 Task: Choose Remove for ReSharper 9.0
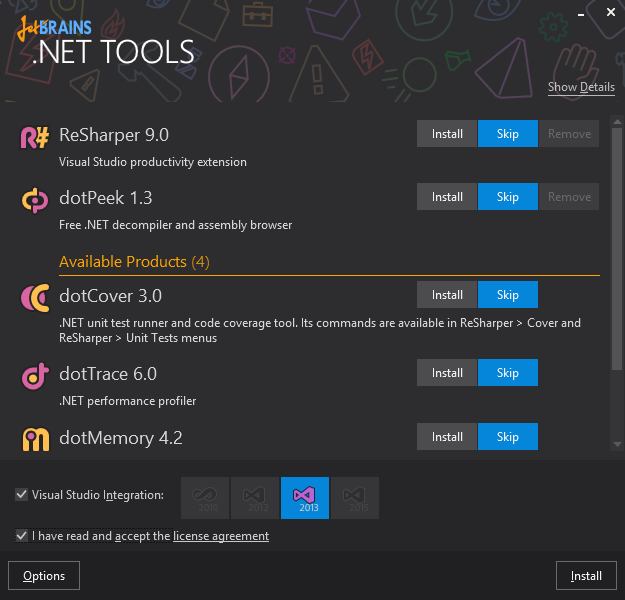[569, 134]
